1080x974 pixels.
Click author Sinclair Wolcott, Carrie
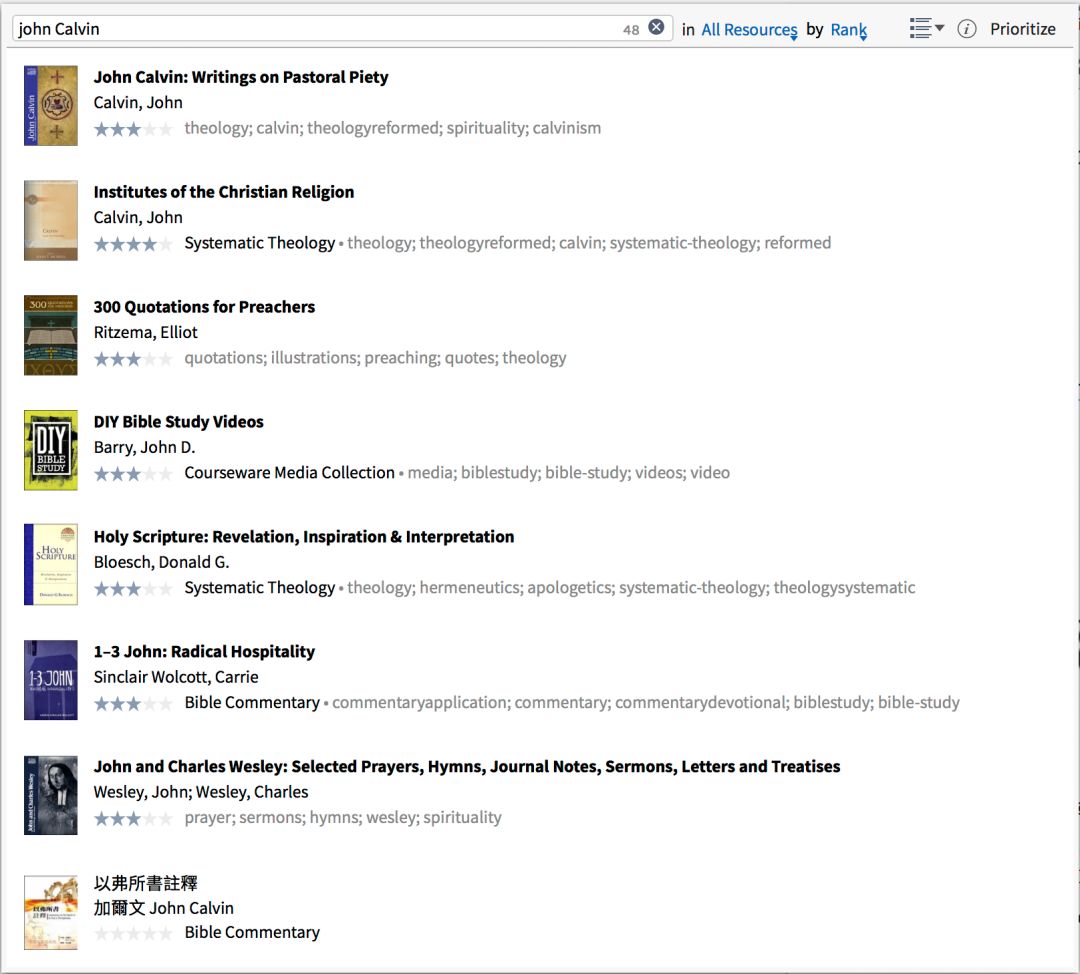(x=176, y=677)
